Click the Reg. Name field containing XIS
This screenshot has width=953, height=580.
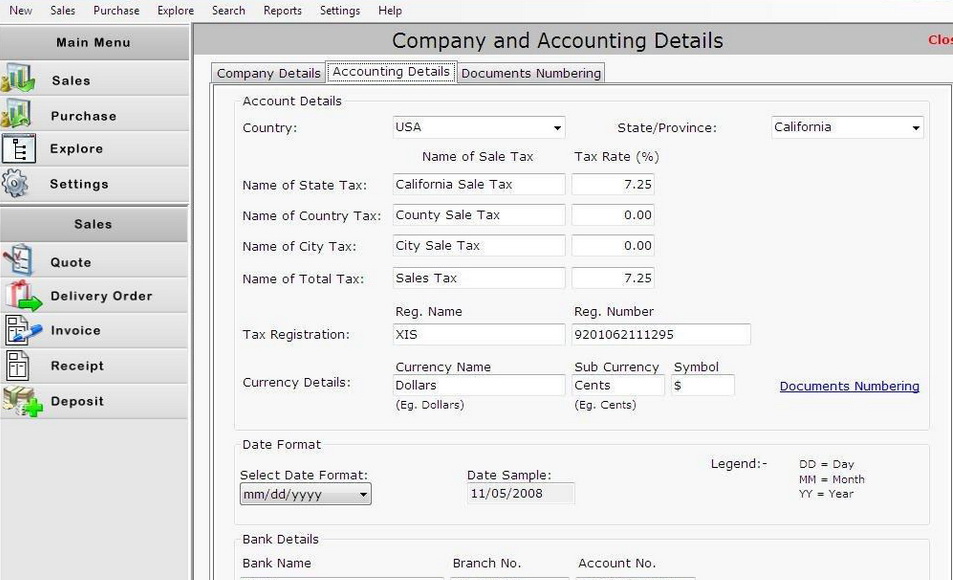(479, 334)
